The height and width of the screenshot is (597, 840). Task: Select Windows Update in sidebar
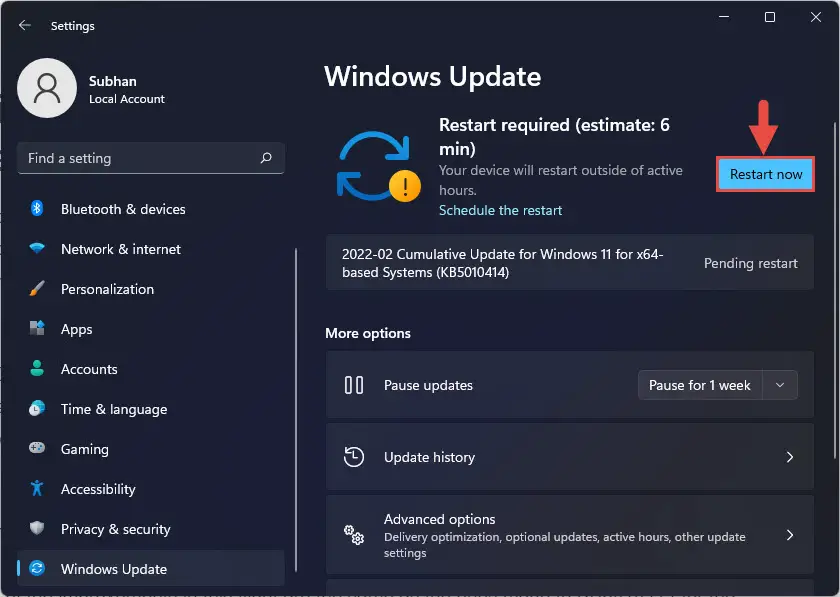(x=113, y=569)
